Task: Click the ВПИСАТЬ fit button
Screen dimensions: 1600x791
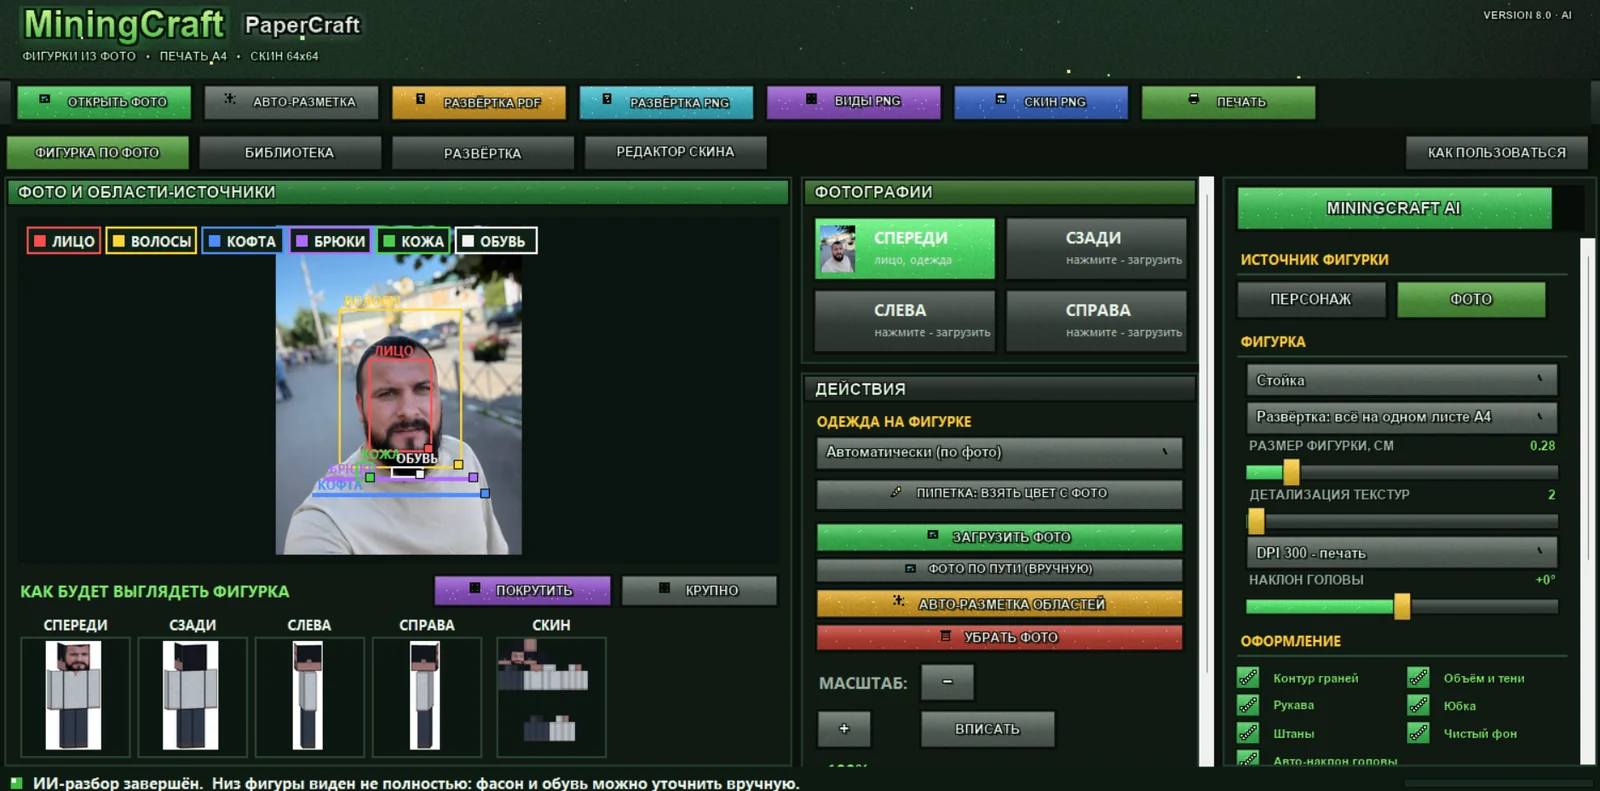Action: pyautogui.click(x=987, y=729)
